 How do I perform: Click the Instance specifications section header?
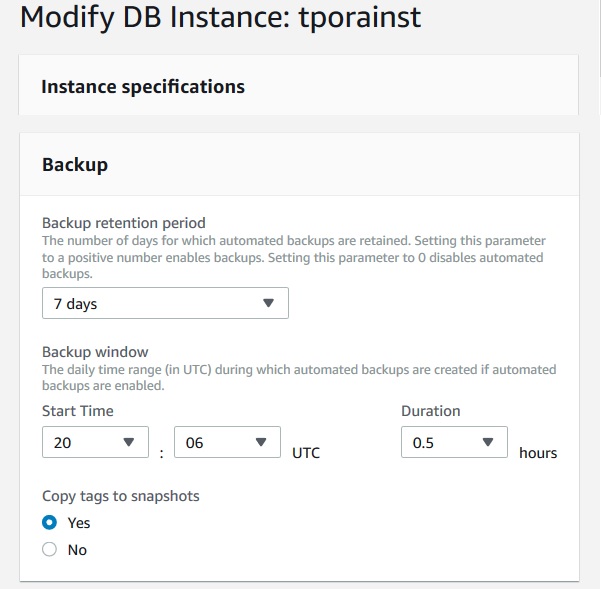tap(143, 86)
